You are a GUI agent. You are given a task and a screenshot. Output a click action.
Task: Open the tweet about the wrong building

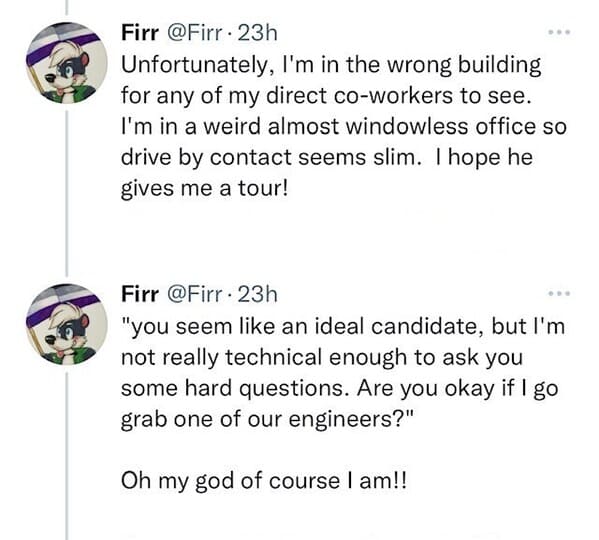[343, 126]
